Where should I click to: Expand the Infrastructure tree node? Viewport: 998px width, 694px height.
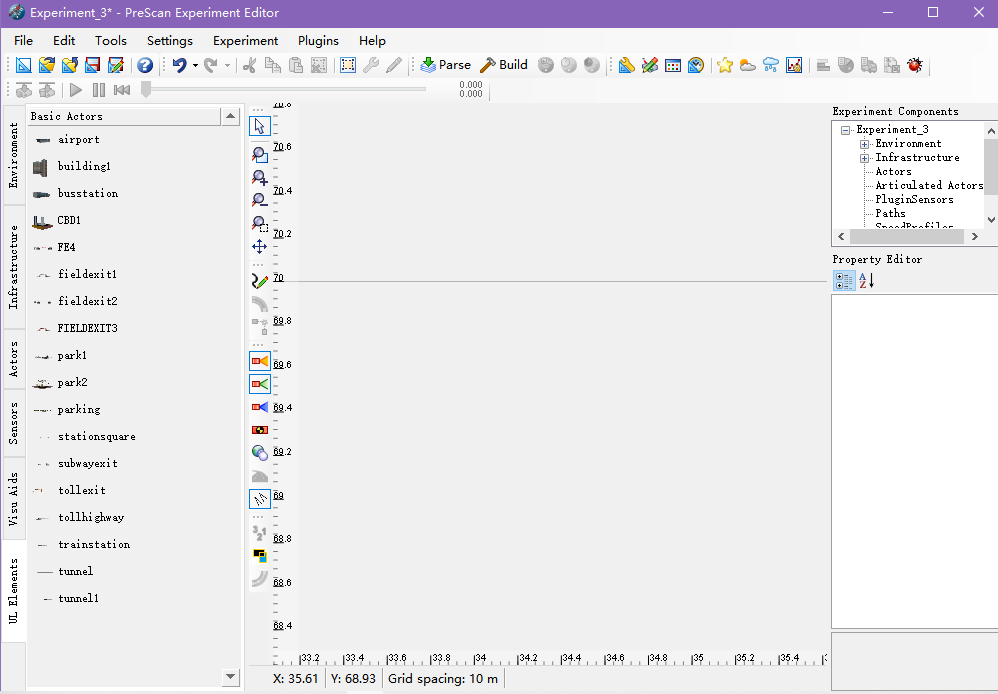(x=864, y=158)
